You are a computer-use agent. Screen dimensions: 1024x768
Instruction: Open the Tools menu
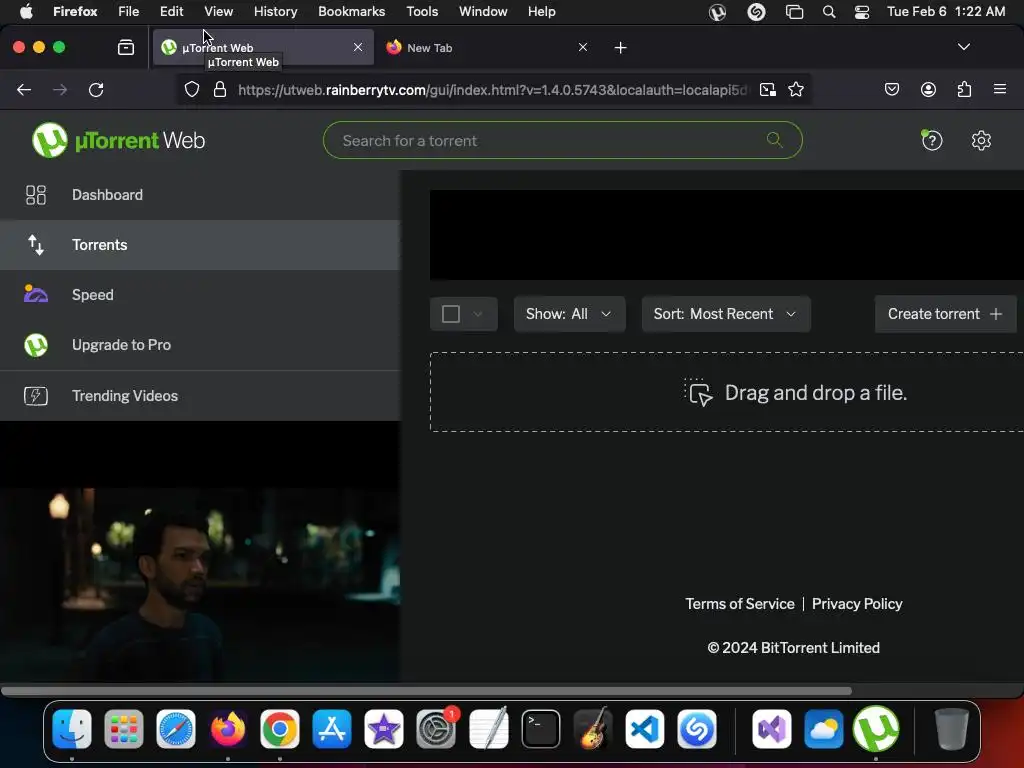[x=422, y=12]
